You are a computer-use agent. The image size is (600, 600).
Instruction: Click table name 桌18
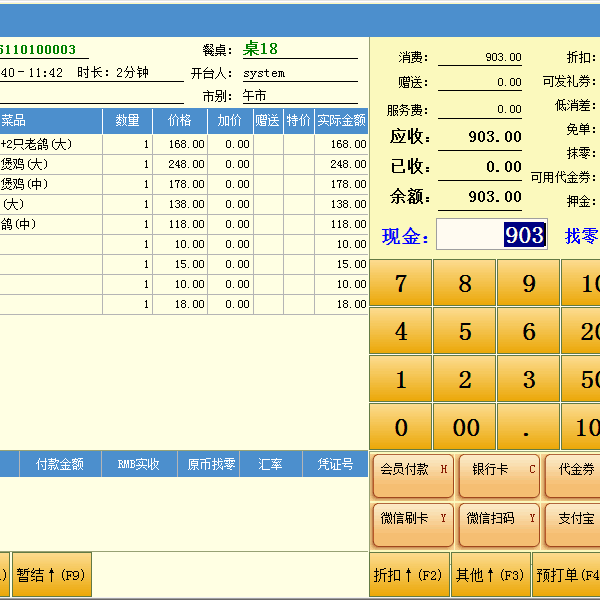pos(260,49)
